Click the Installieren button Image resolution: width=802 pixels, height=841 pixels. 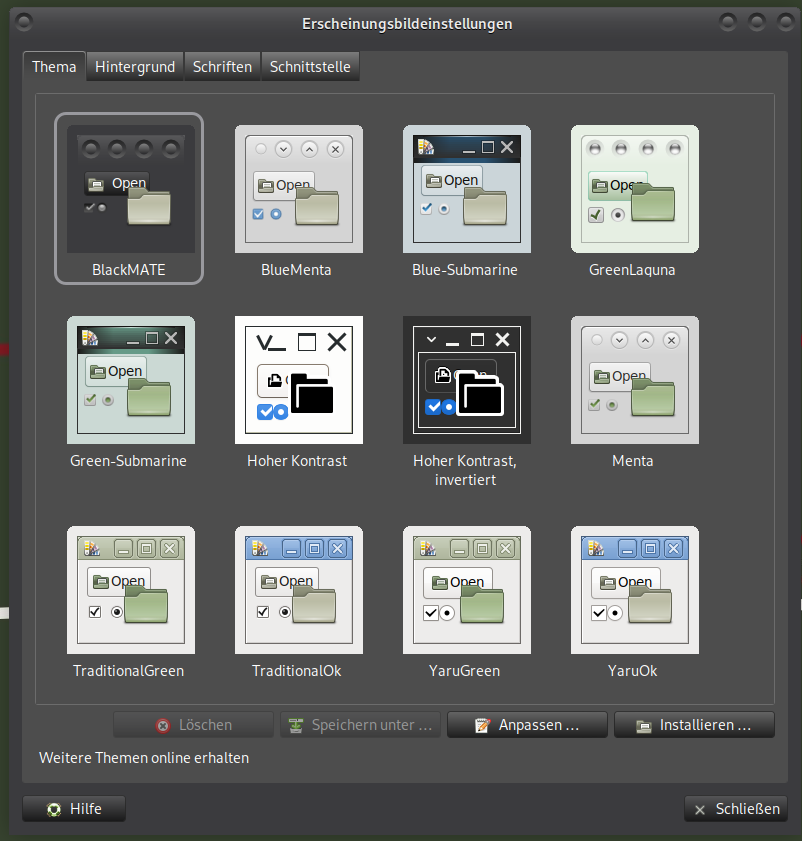[x=694, y=725]
